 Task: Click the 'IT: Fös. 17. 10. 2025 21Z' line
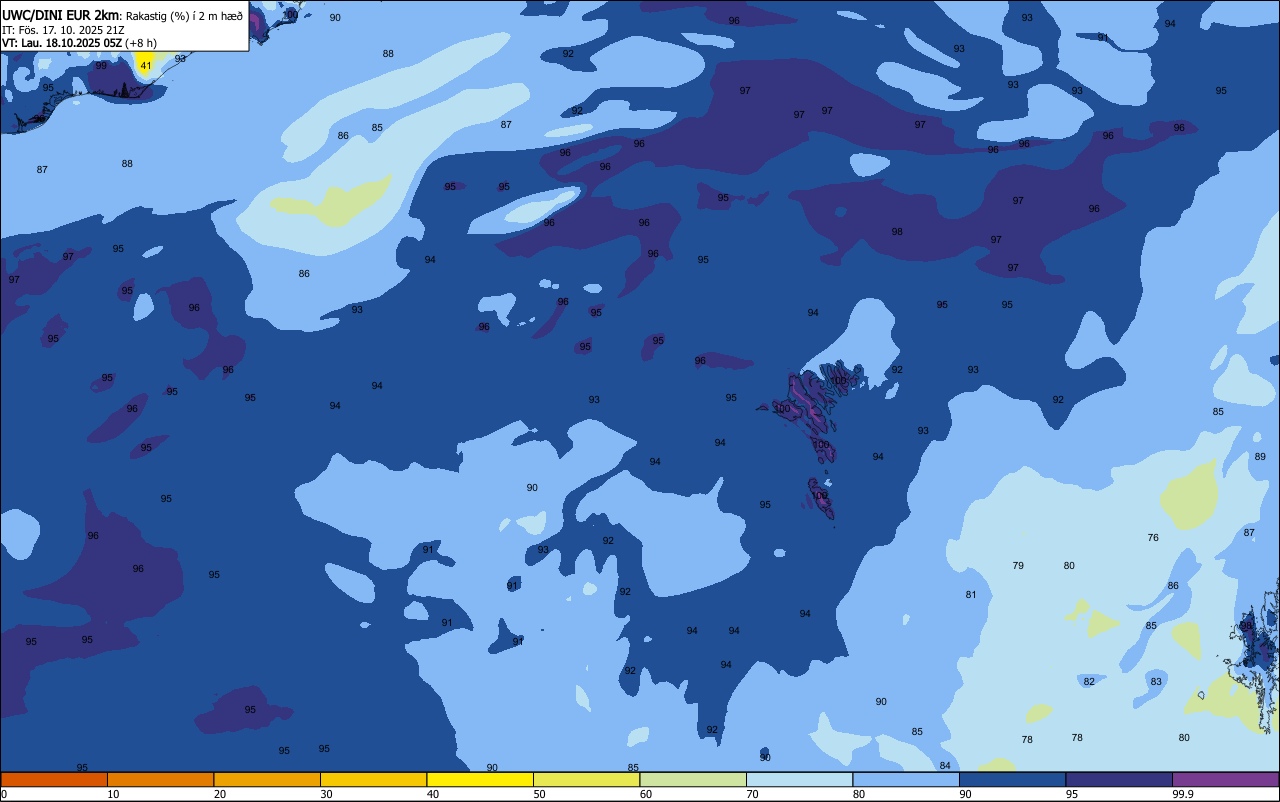coord(63,30)
